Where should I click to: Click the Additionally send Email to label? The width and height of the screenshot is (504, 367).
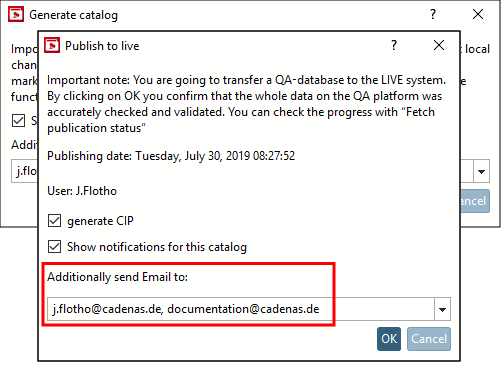117,277
